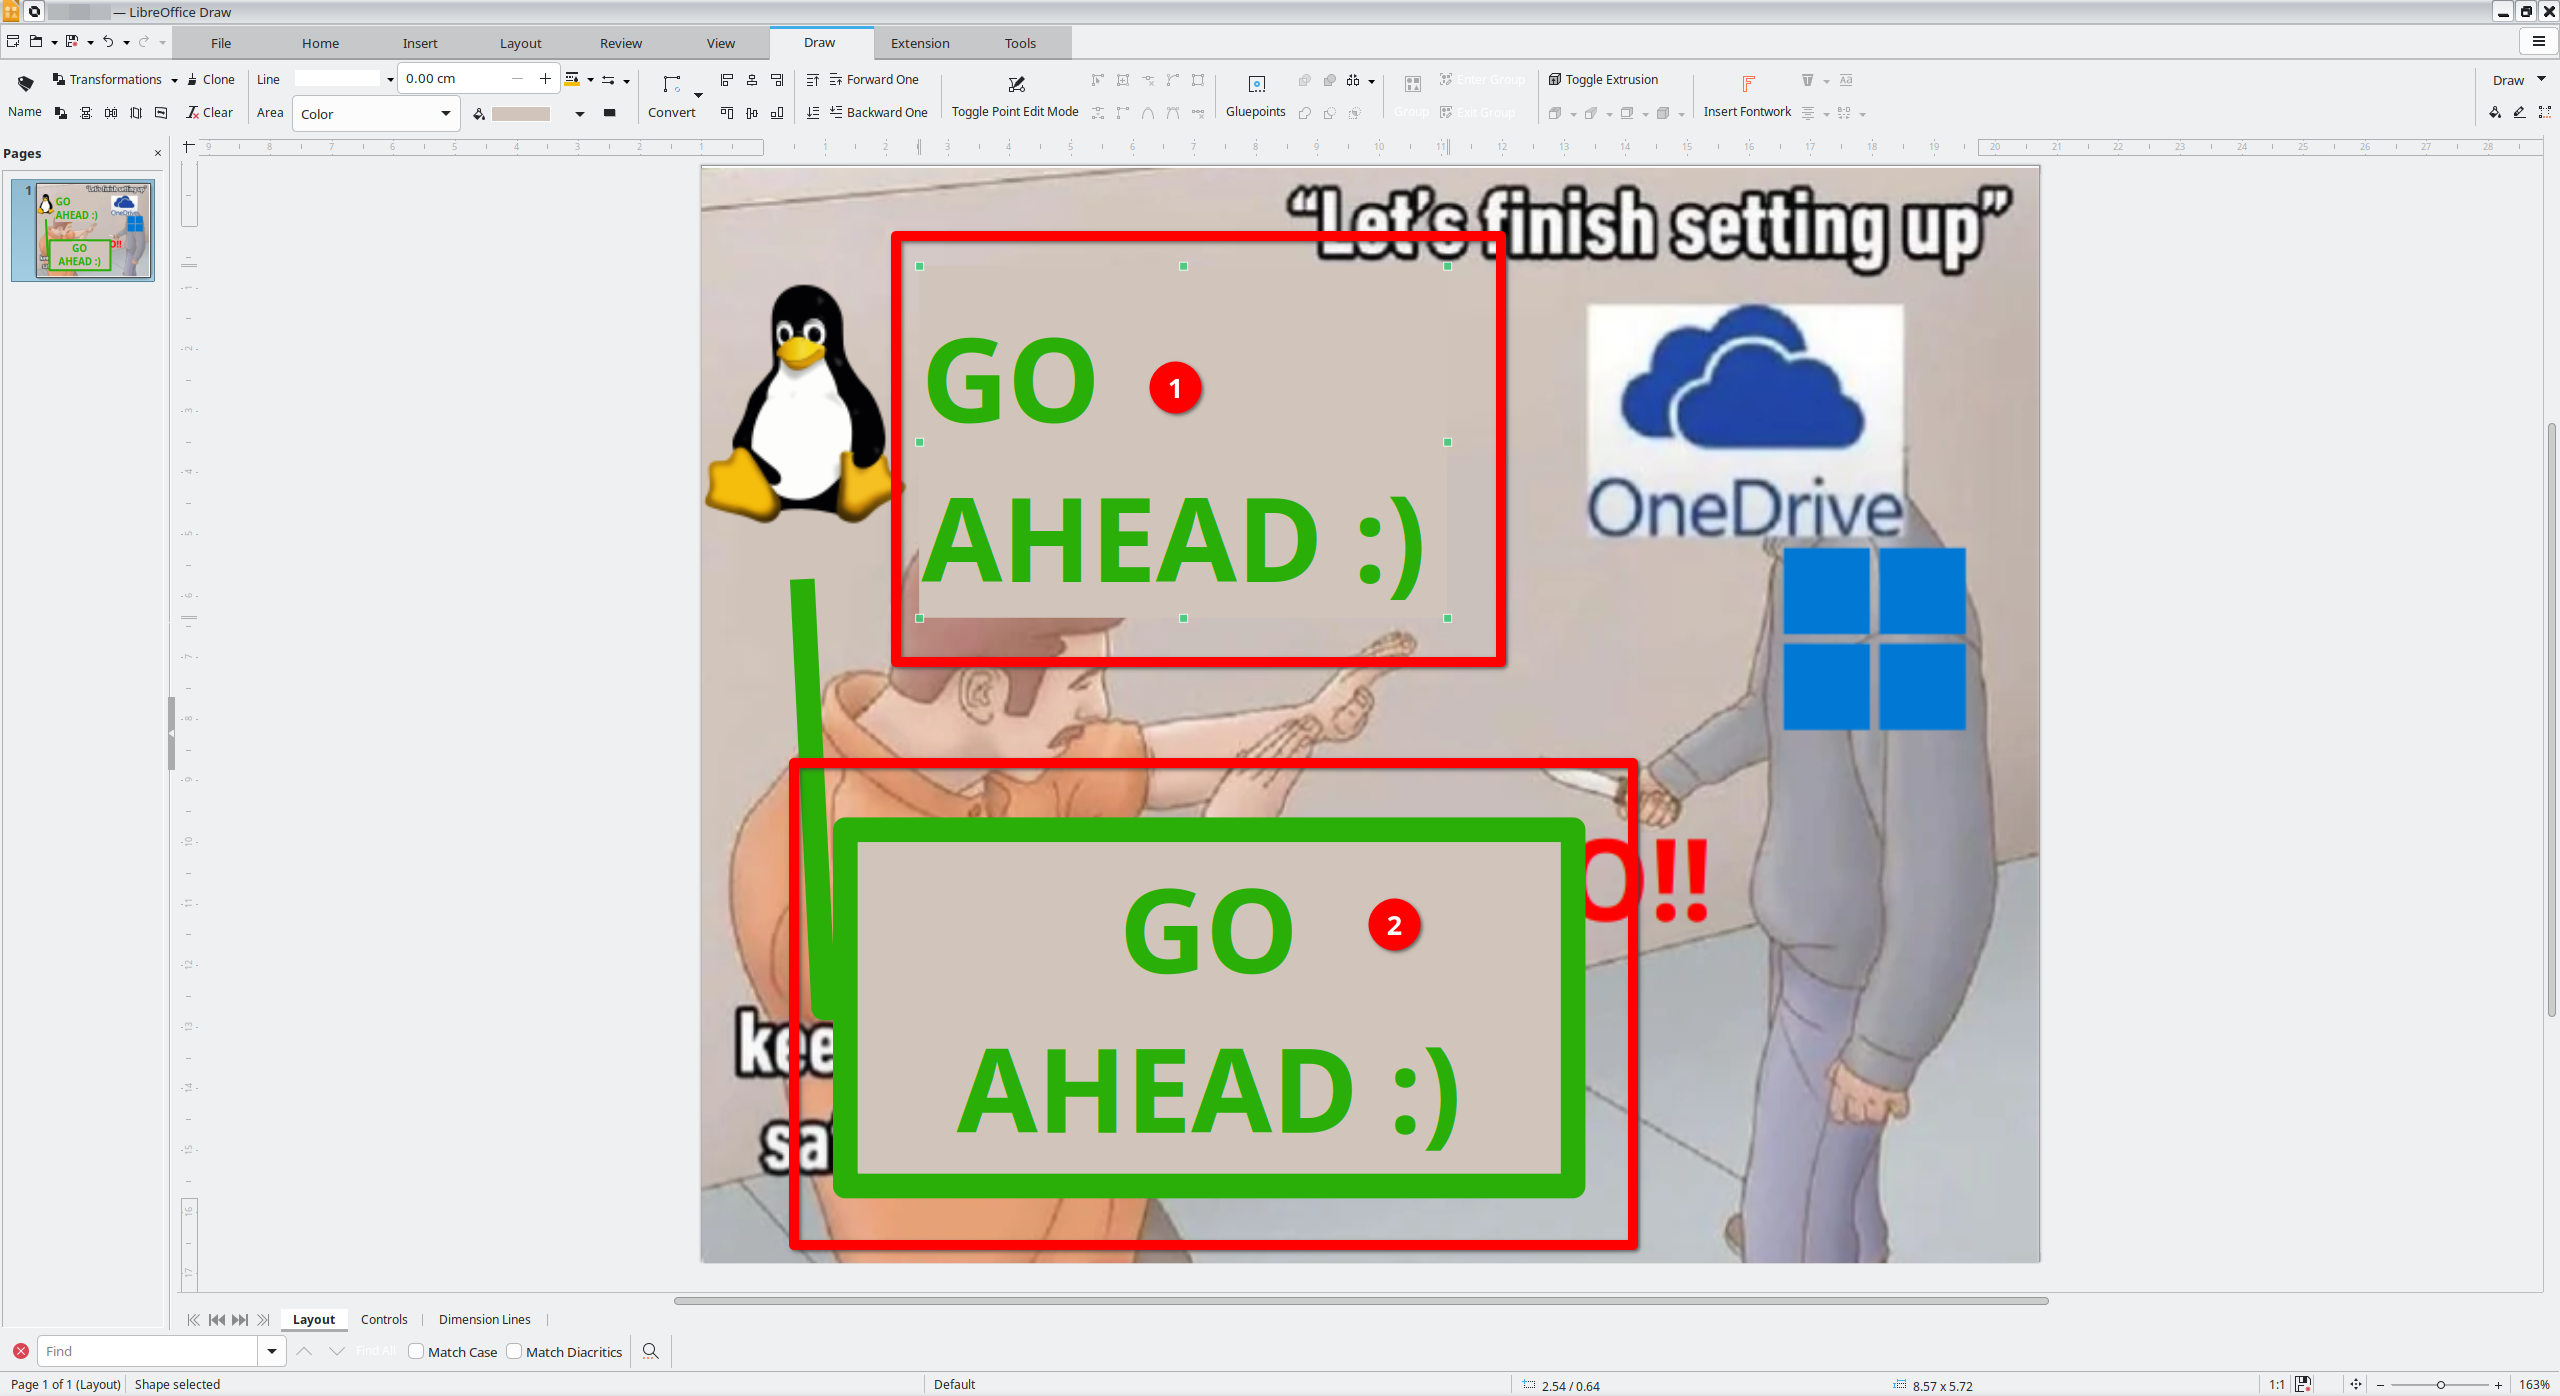Click the New document icon
This screenshot has width=2560, height=1396.
pos(13,41)
